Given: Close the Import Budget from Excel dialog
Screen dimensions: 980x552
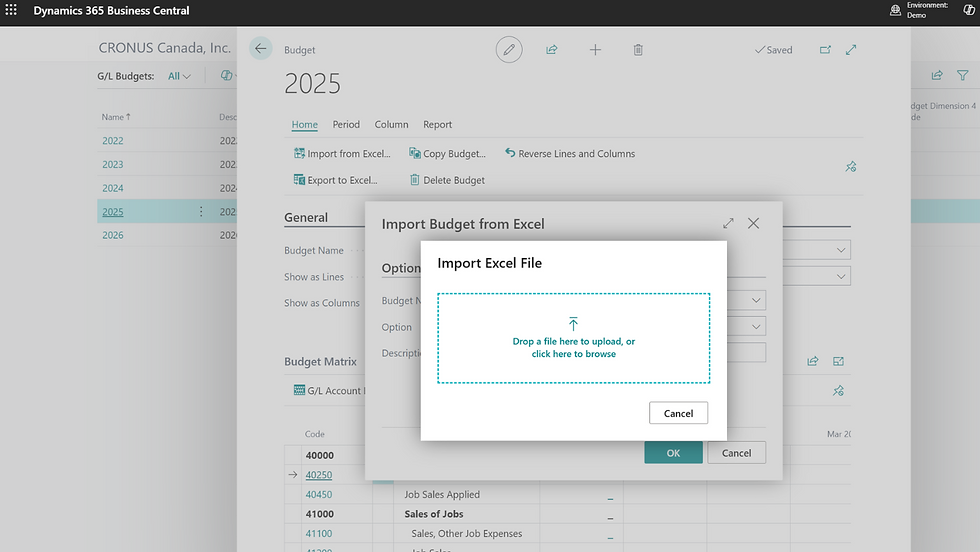Looking at the screenshot, I should (x=753, y=223).
